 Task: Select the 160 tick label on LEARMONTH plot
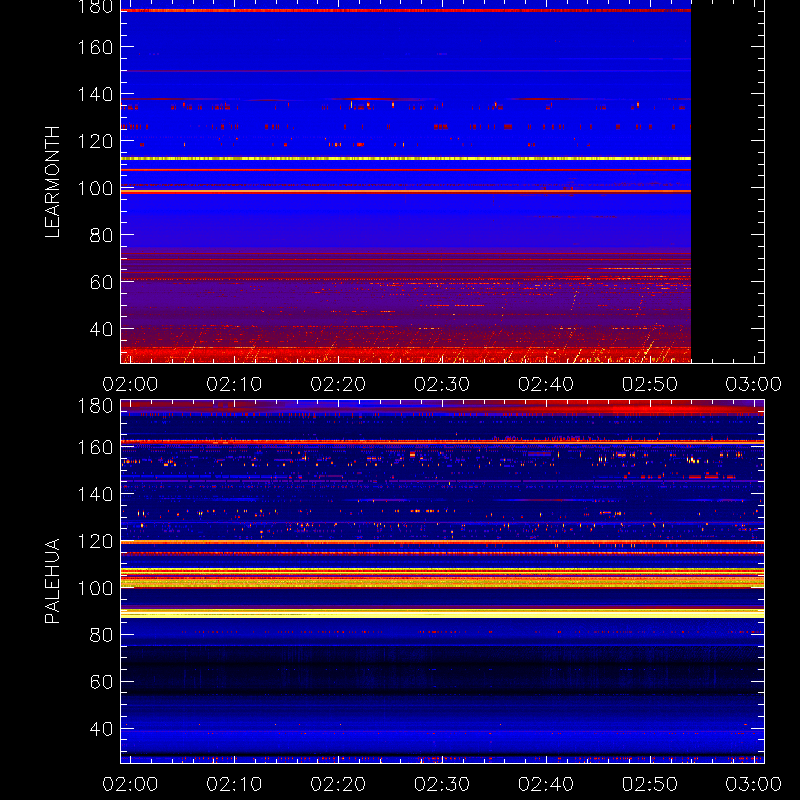[95, 47]
